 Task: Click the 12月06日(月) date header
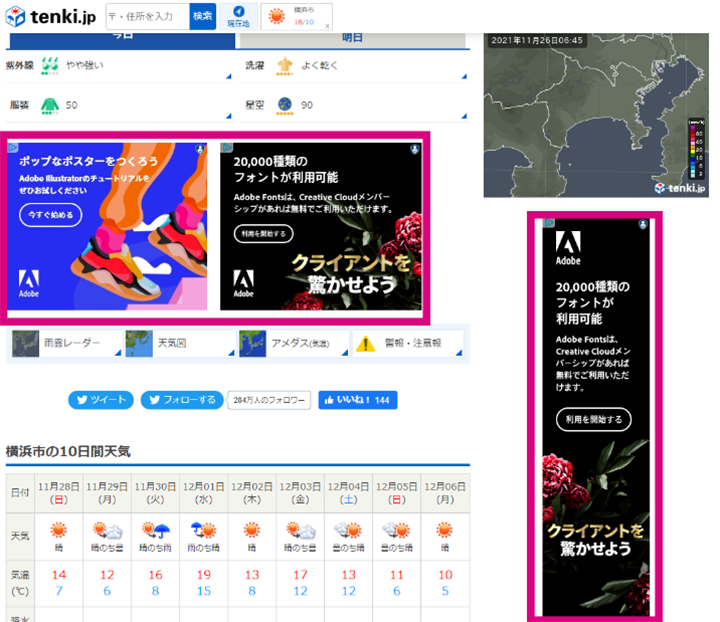(x=445, y=493)
